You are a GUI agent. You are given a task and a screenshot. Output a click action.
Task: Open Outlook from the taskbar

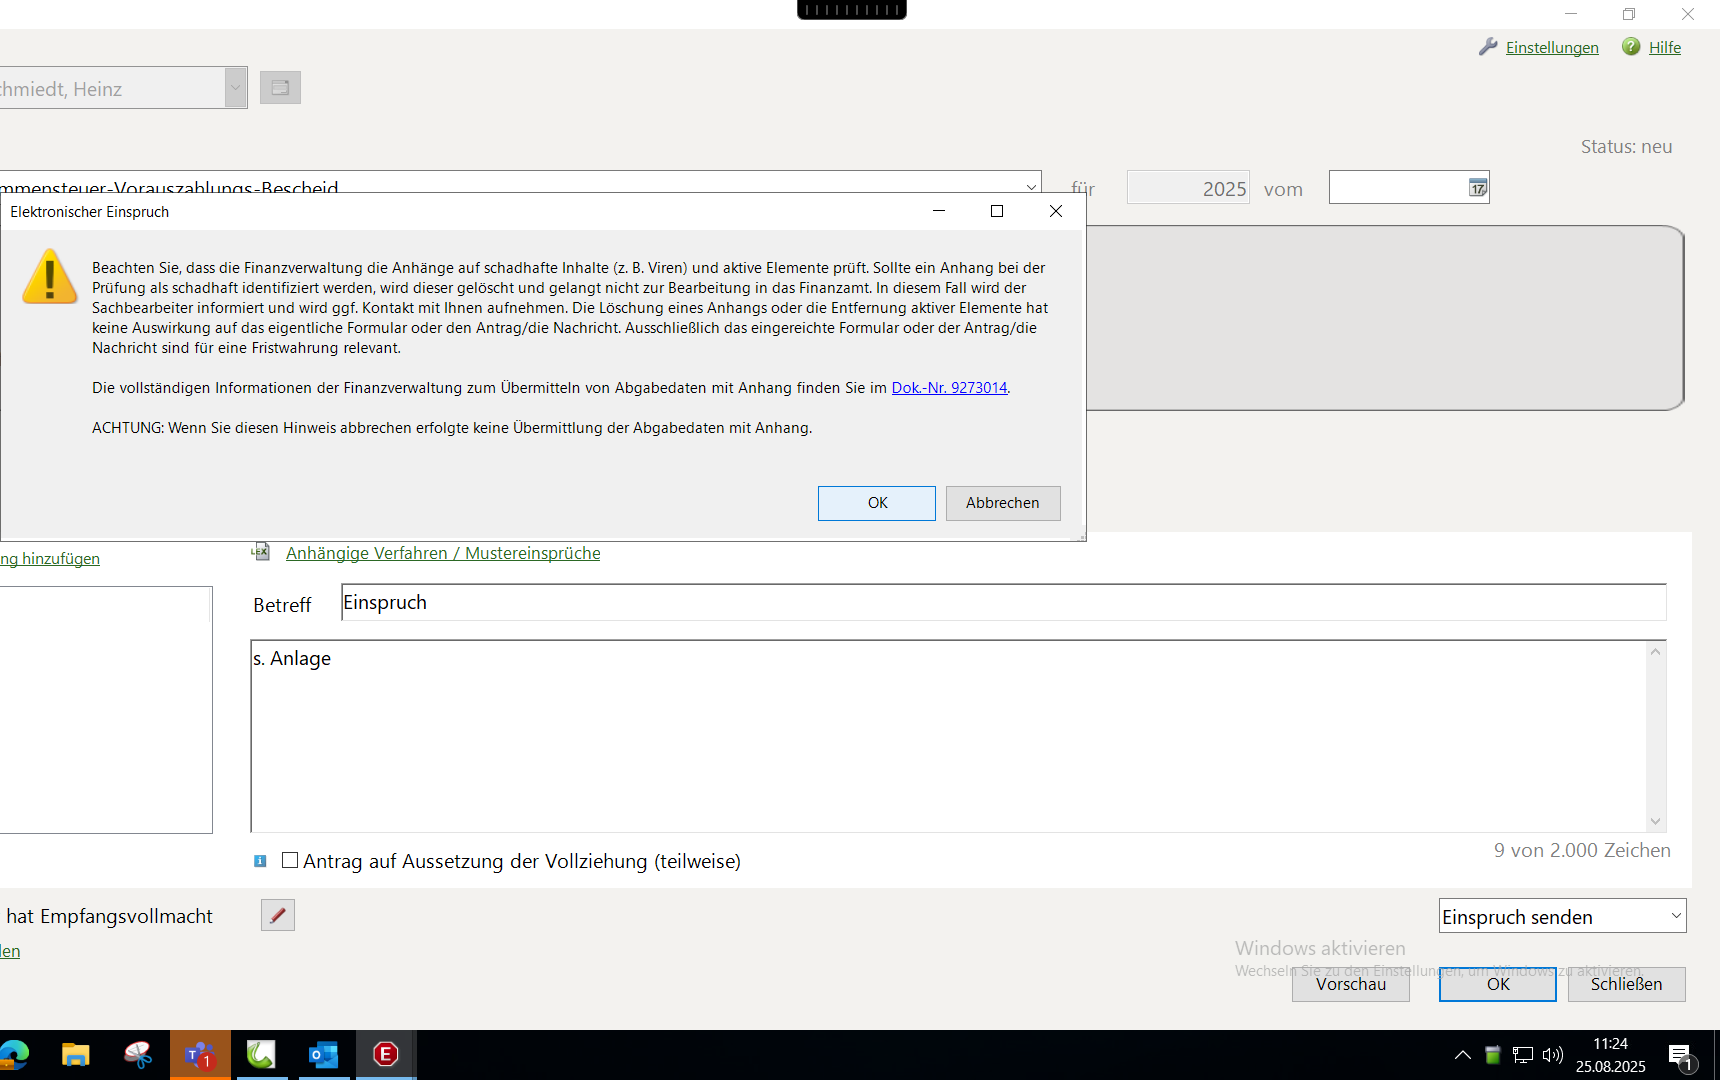[x=323, y=1055]
